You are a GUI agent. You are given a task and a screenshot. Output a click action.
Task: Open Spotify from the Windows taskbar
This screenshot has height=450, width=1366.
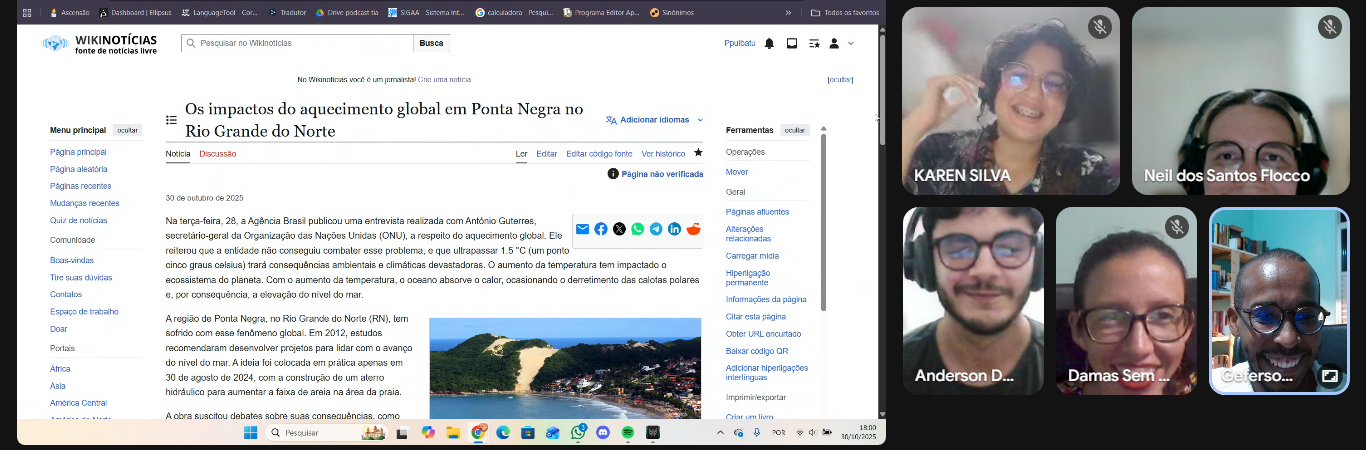tap(628, 433)
